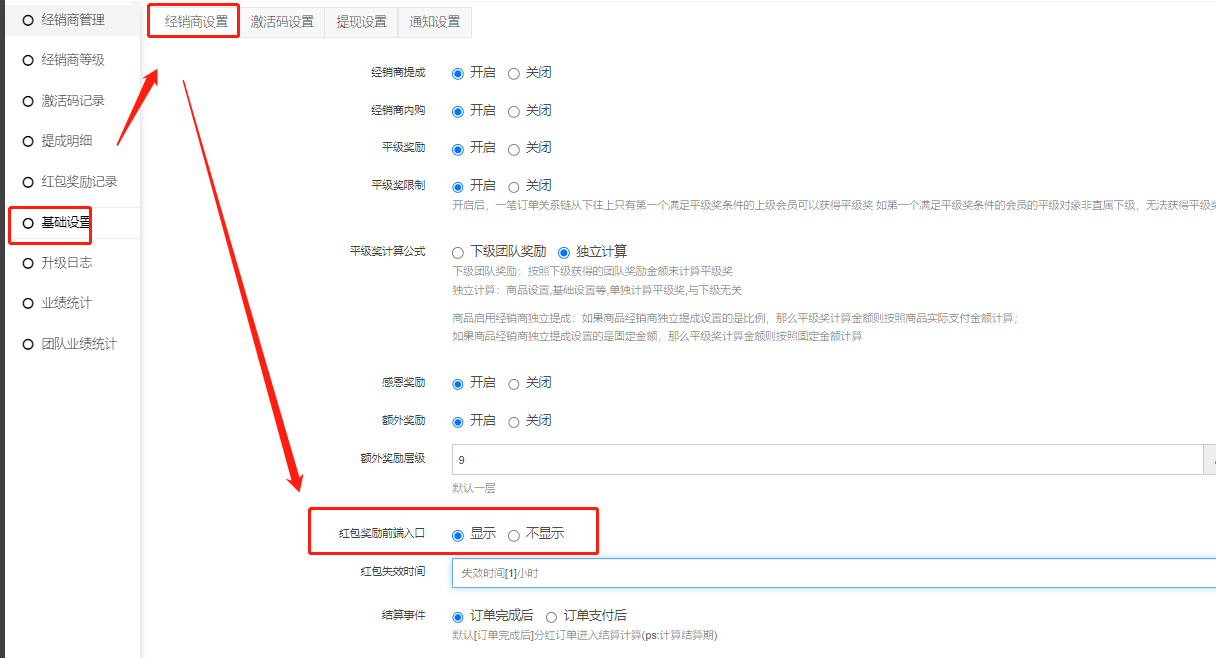
Task: Click the circle icon beside 激活码记录
Action: tap(28, 101)
